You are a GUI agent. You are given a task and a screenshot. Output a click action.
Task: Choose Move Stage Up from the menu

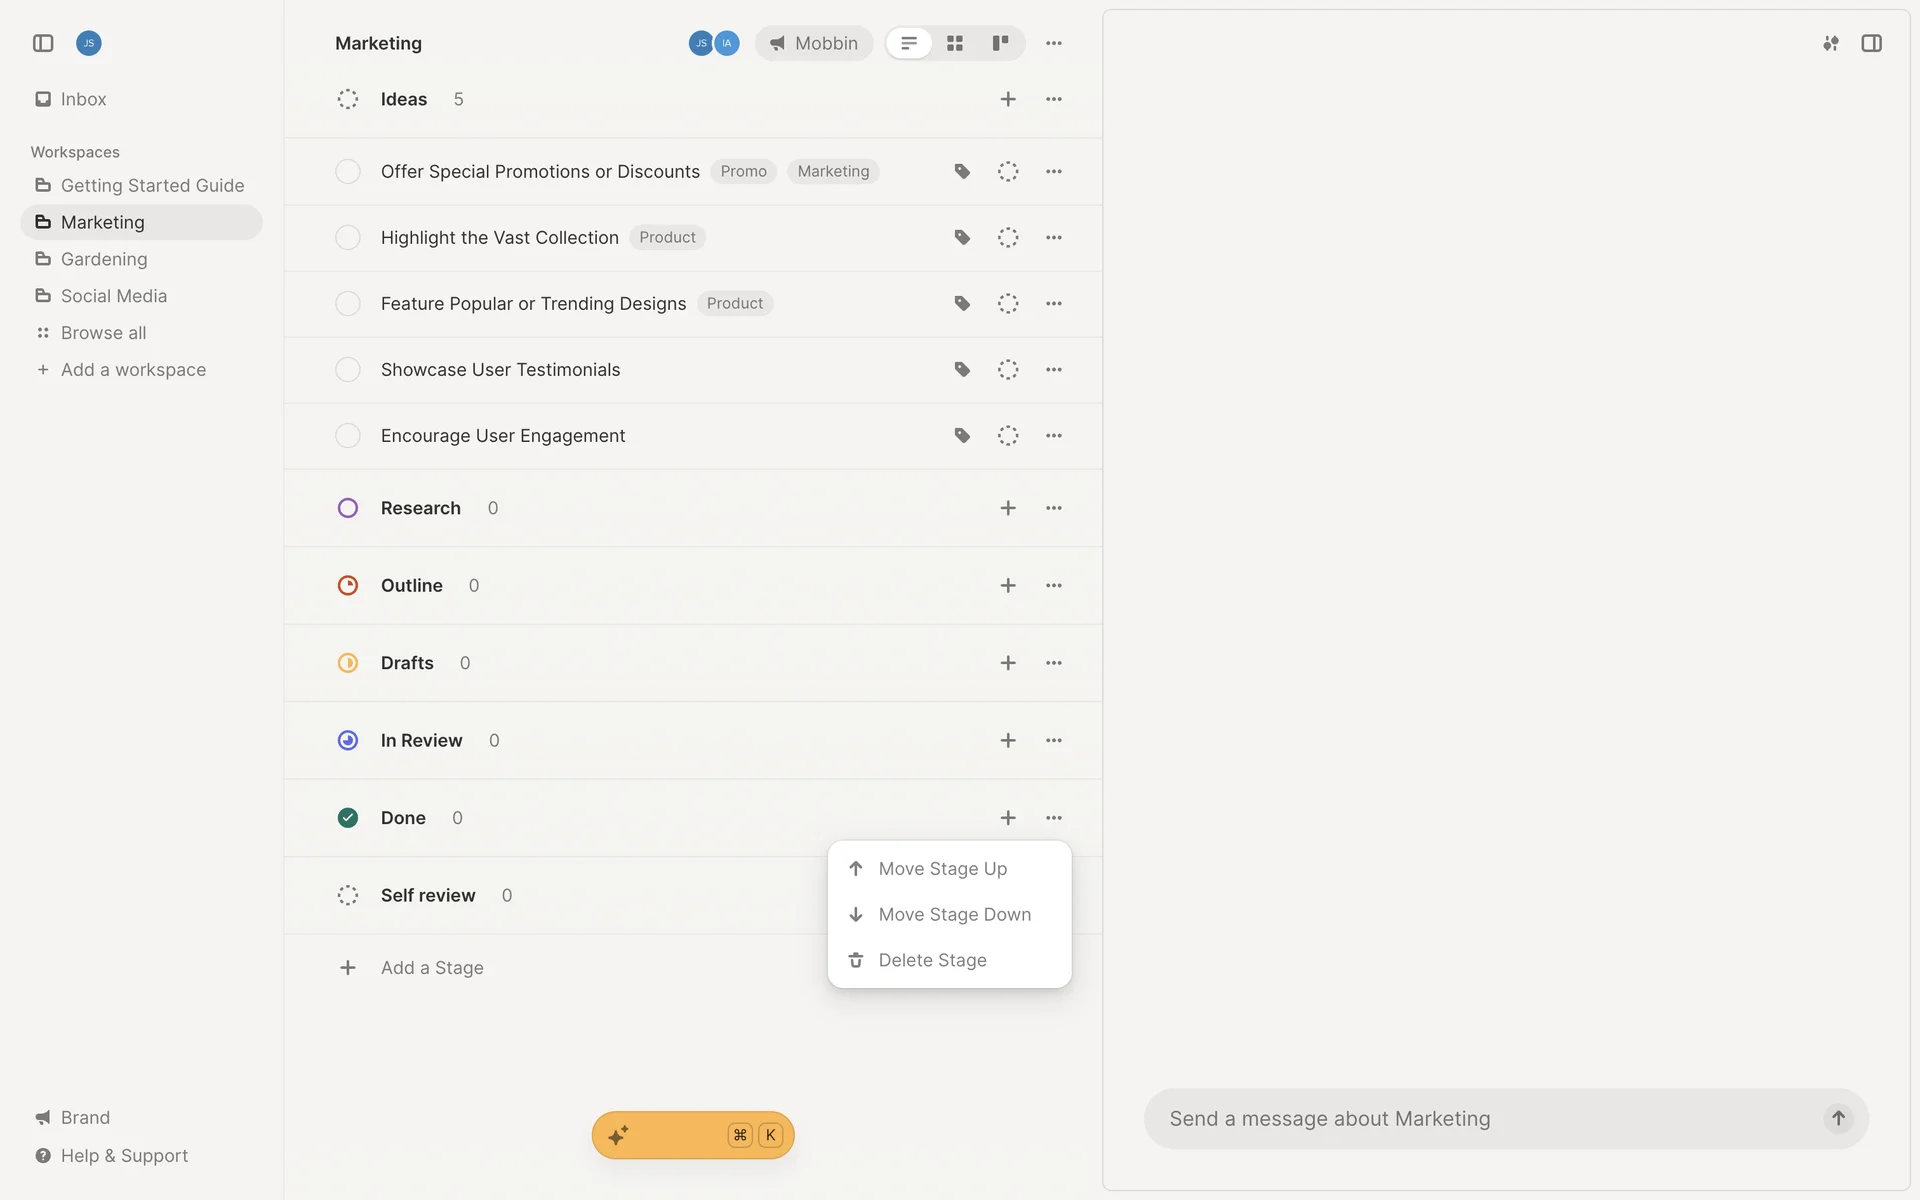point(942,869)
